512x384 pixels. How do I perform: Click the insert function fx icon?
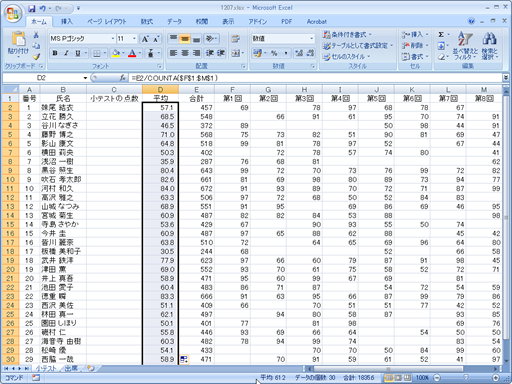pyautogui.click(x=123, y=78)
